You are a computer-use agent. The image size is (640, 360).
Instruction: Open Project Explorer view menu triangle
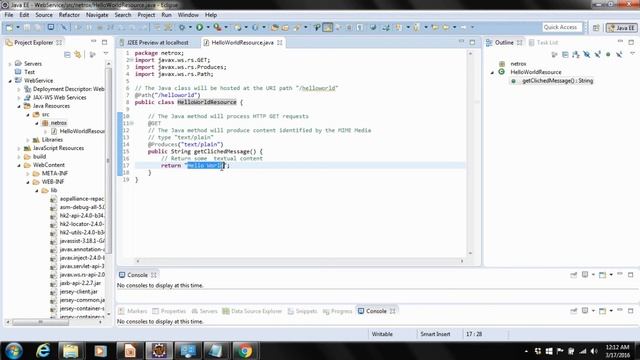pyautogui.click(x=106, y=54)
